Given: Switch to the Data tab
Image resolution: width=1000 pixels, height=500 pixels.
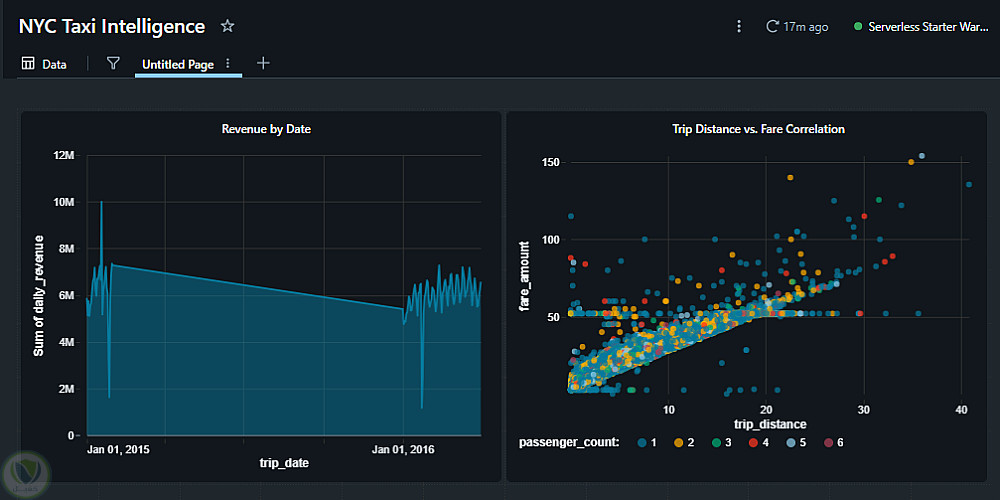Looking at the screenshot, I should coord(44,64).
